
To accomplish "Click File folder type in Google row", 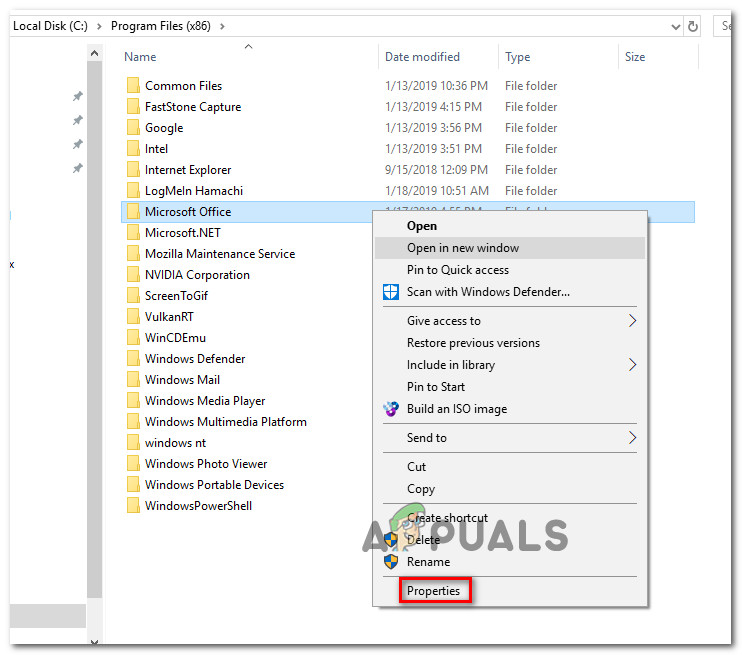I will point(531,128).
